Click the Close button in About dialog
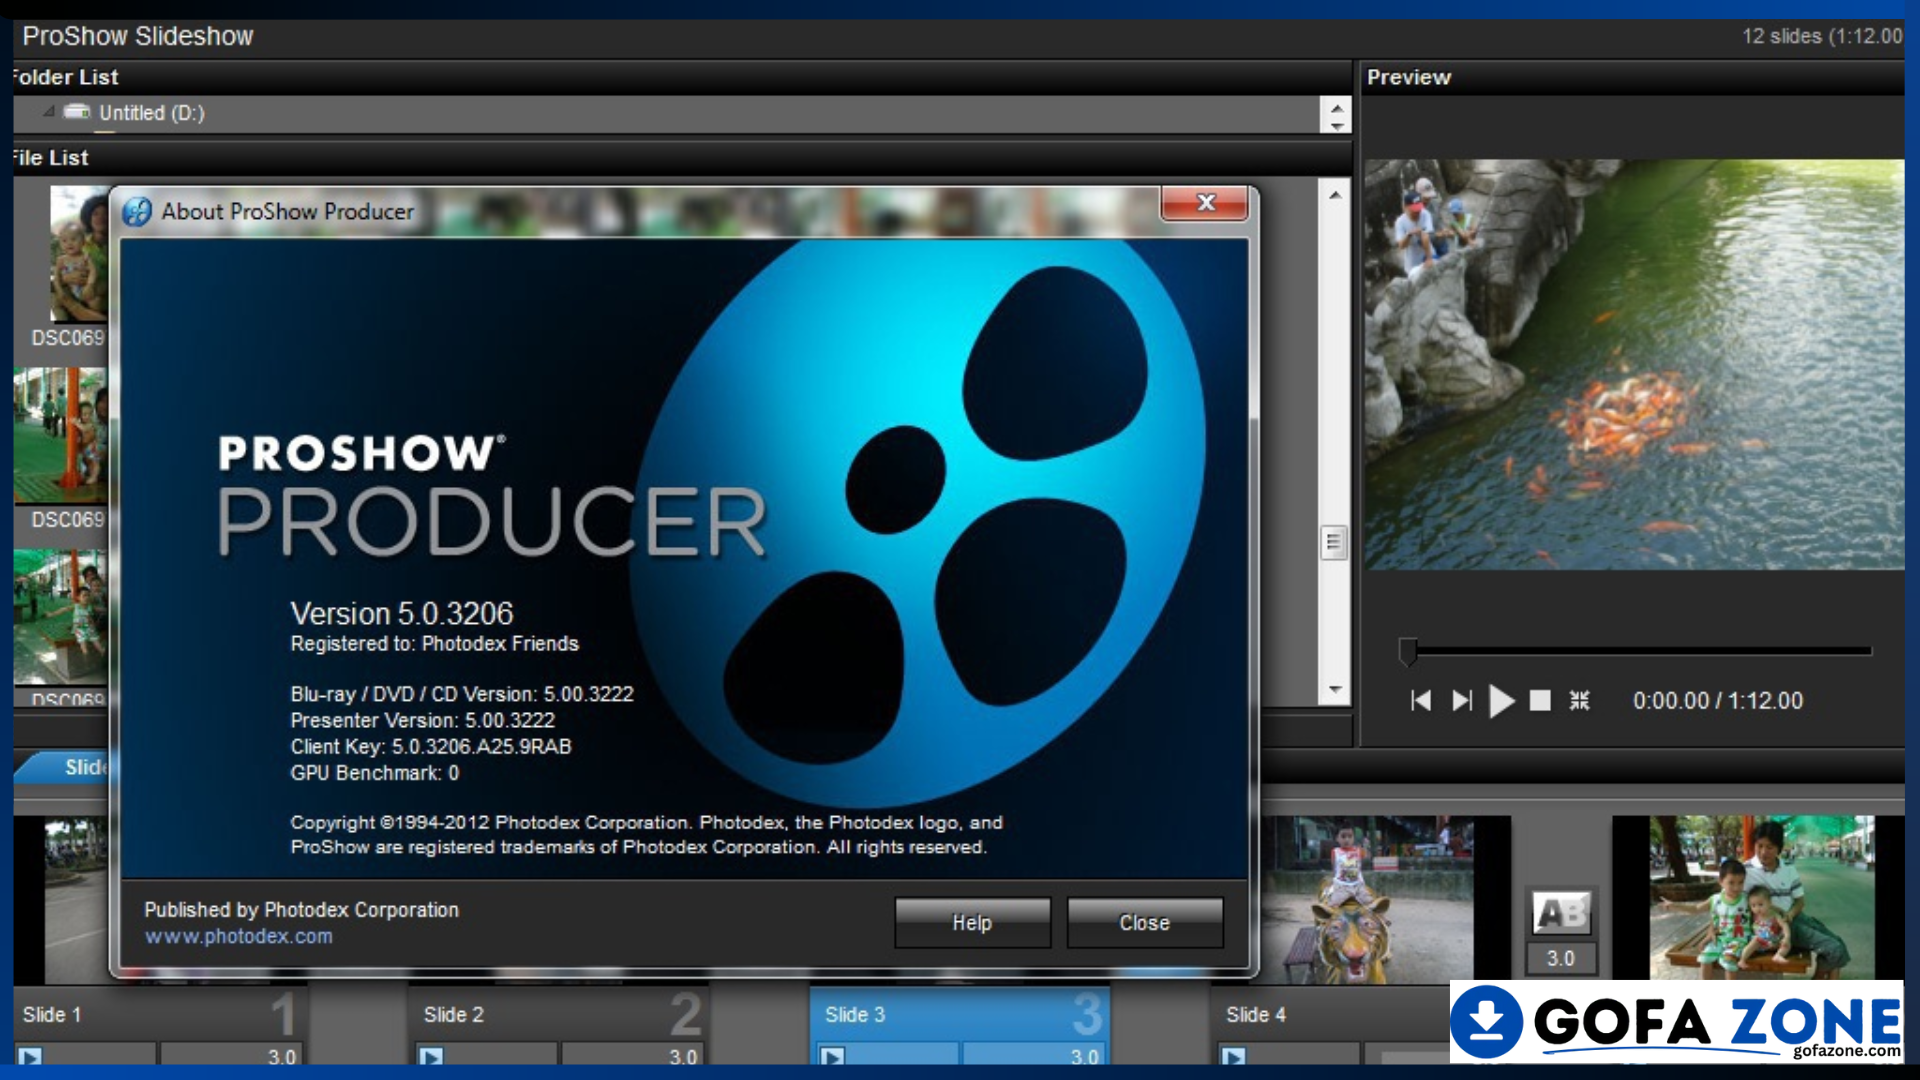The image size is (1920, 1080). point(1144,922)
